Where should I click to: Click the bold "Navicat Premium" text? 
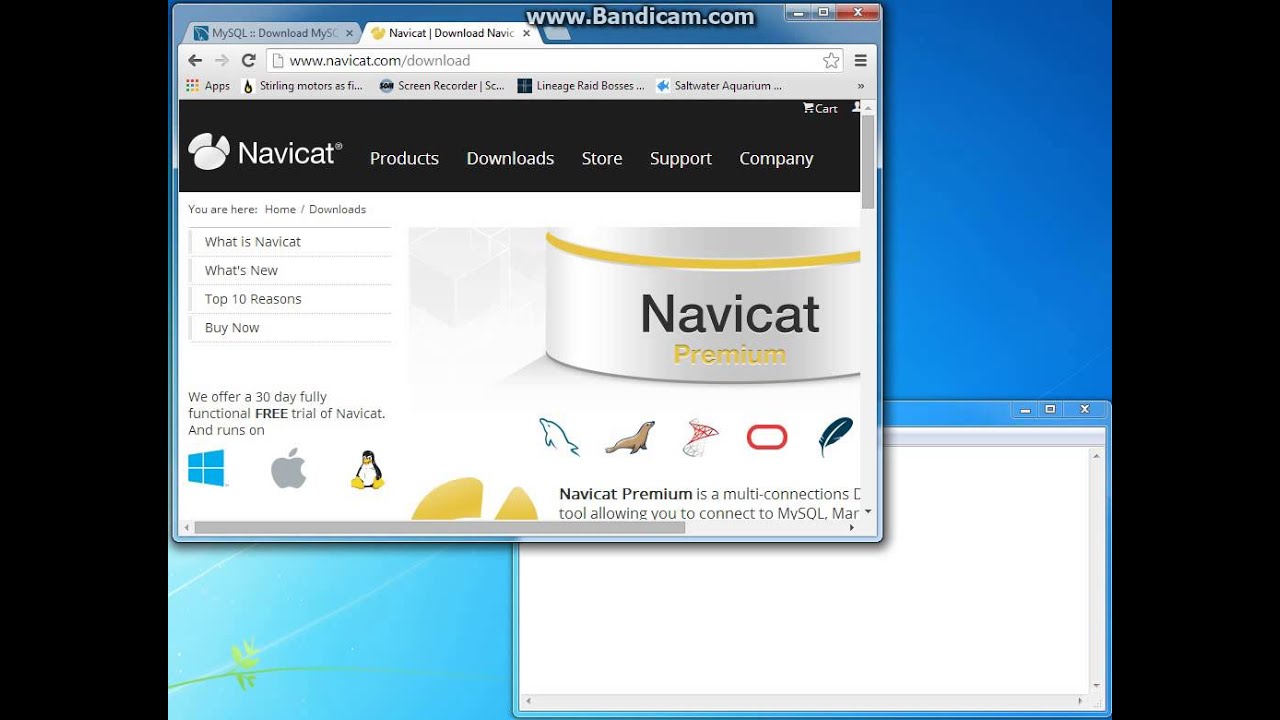click(626, 494)
